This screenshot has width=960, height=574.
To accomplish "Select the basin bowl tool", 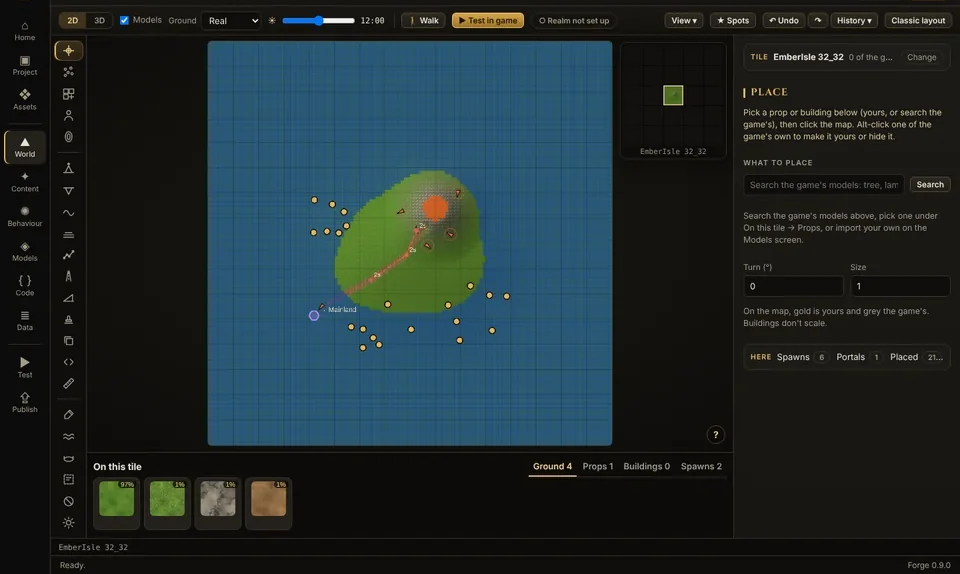I will pos(69,458).
